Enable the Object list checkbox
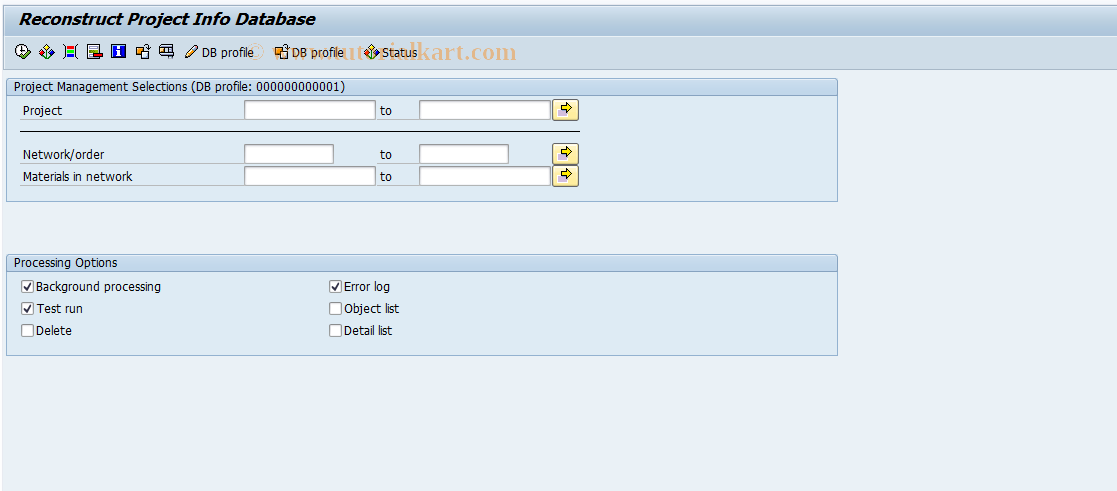1117x491 pixels. pyautogui.click(x=336, y=309)
